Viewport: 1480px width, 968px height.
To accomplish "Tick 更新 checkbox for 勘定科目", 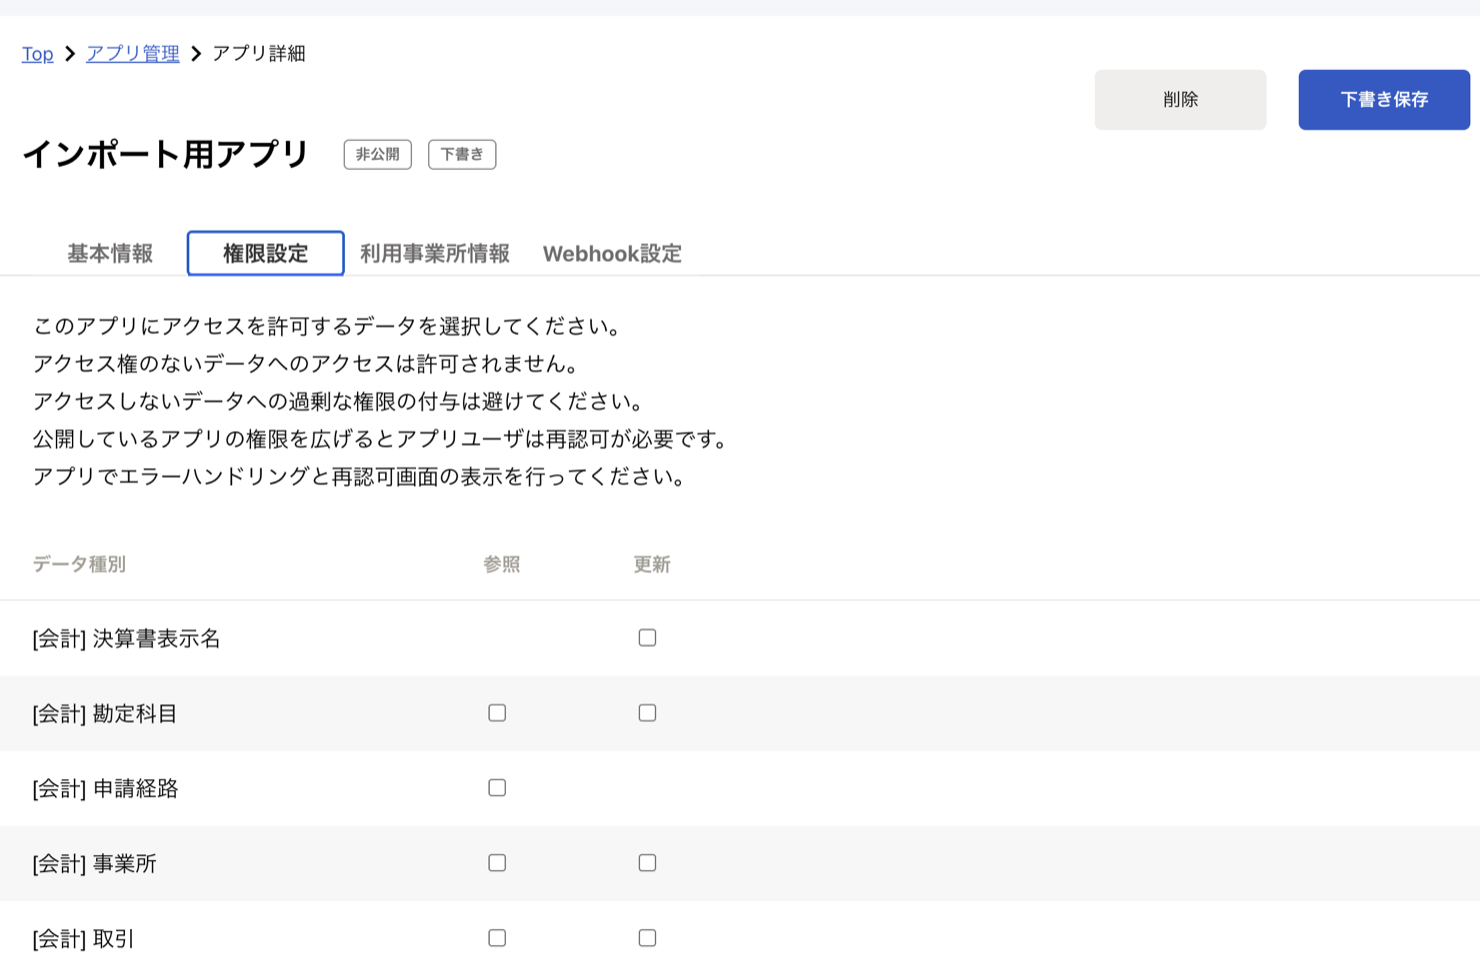I will (647, 713).
